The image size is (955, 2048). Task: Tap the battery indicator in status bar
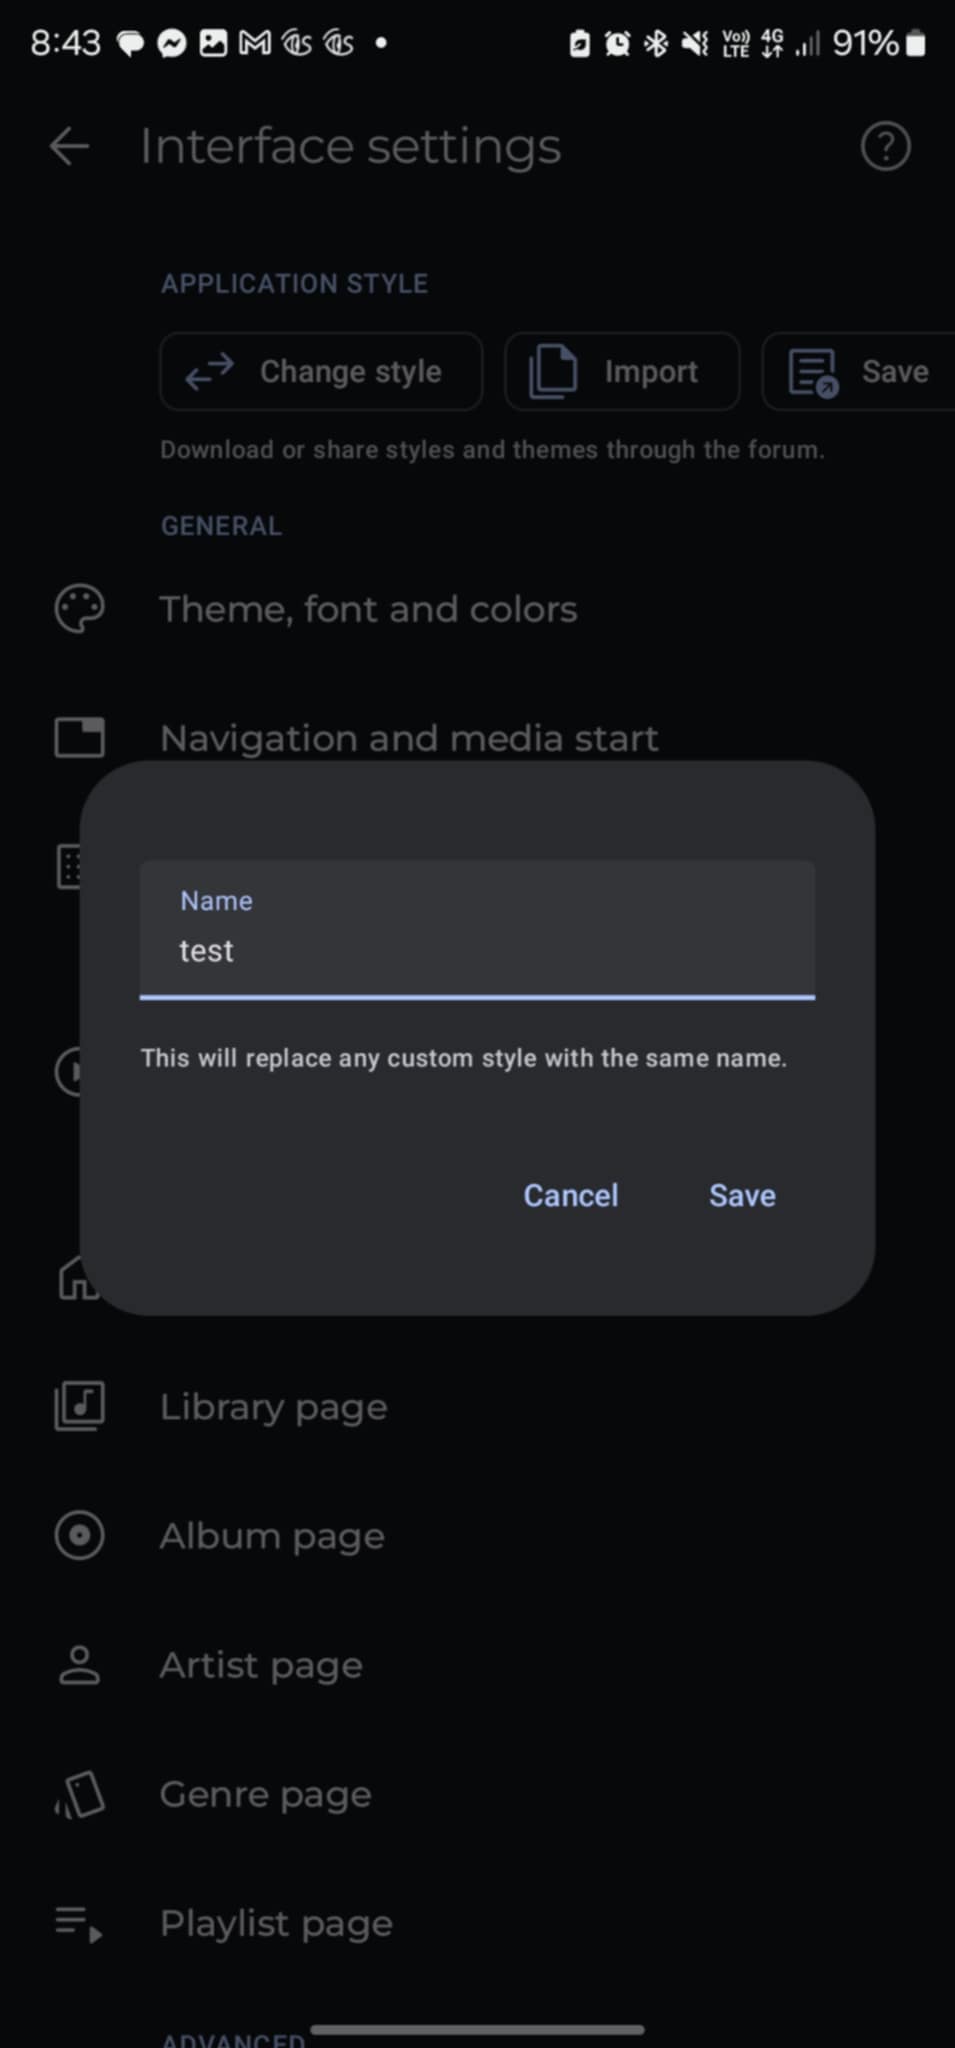pos(915,44)
